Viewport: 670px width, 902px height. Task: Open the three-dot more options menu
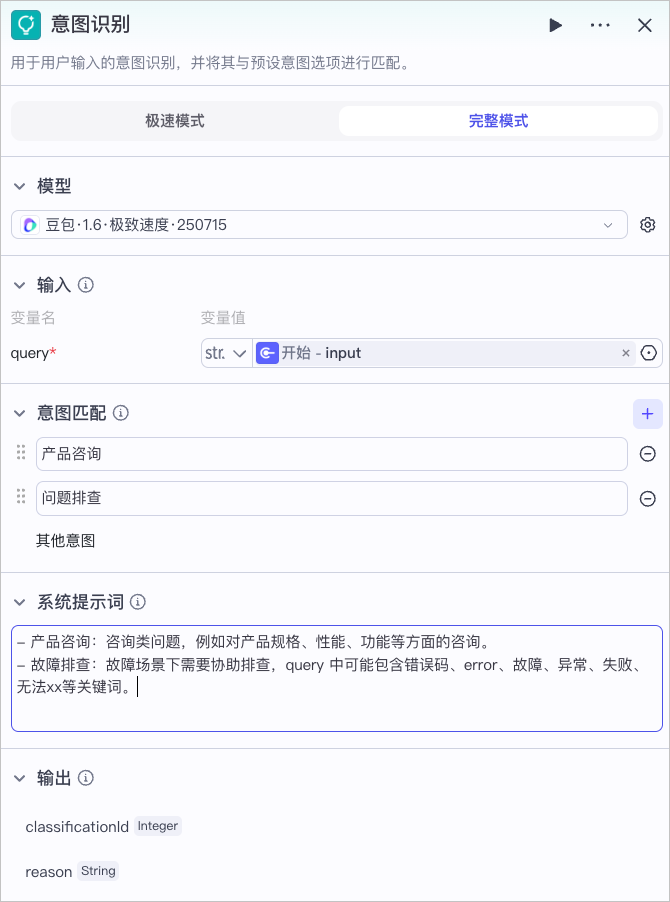point(600,26)
